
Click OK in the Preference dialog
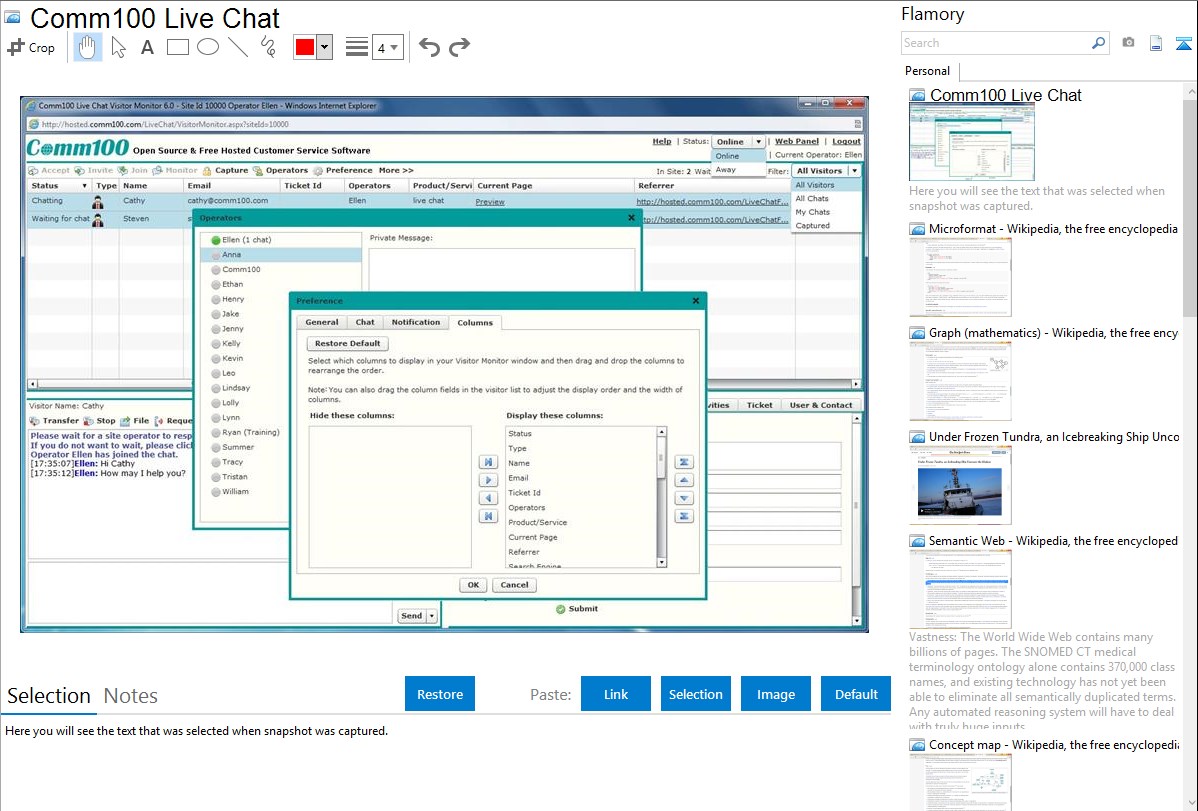click(473, 586)
